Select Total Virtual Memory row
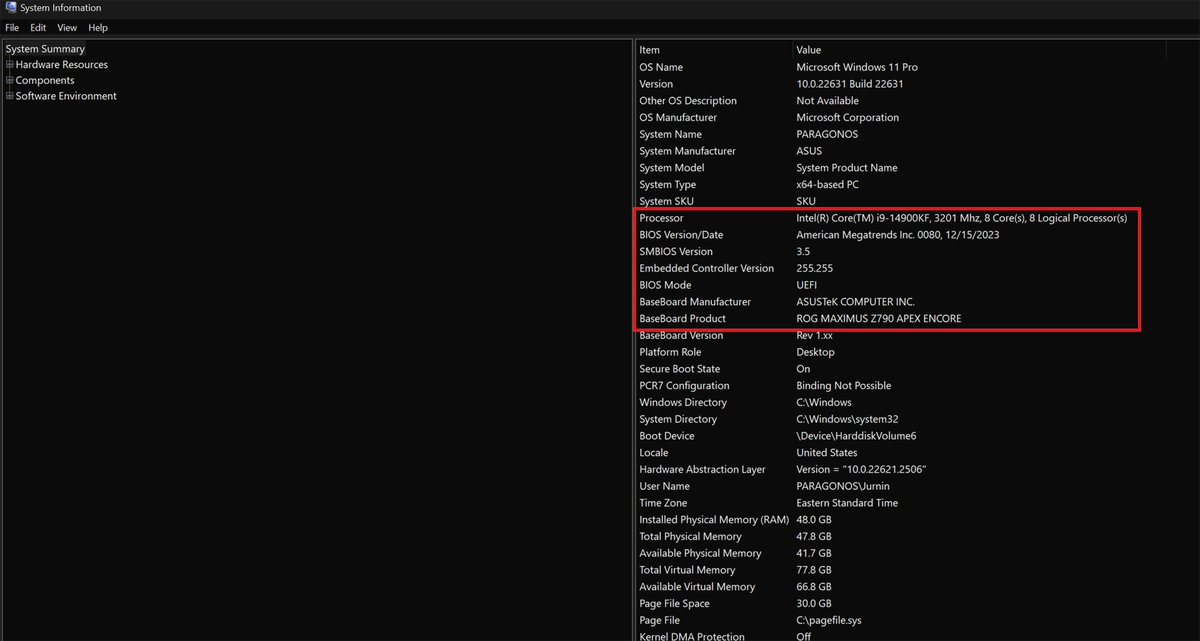 (x=687, y=570)
